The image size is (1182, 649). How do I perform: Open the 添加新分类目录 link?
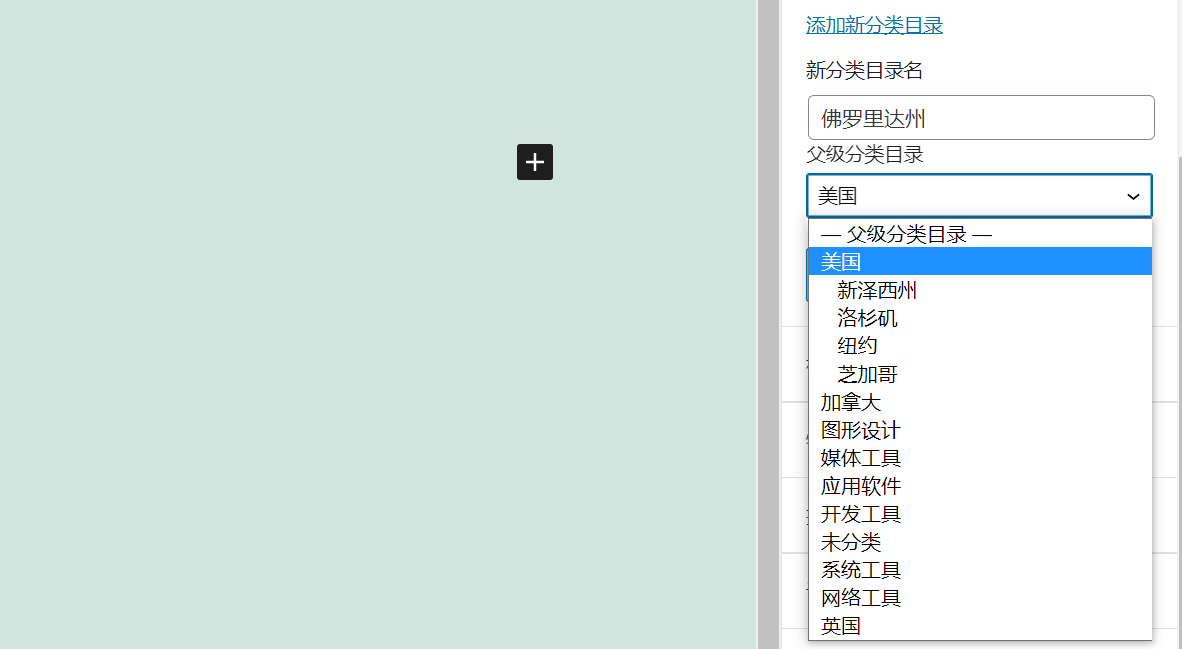873,25
